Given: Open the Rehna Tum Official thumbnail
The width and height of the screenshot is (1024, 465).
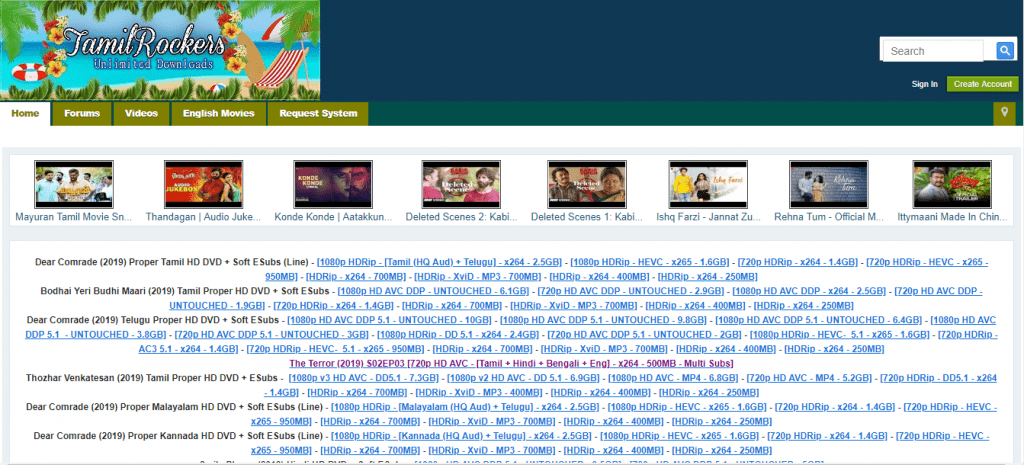Looking at the screenshot, I should [829, 184].
